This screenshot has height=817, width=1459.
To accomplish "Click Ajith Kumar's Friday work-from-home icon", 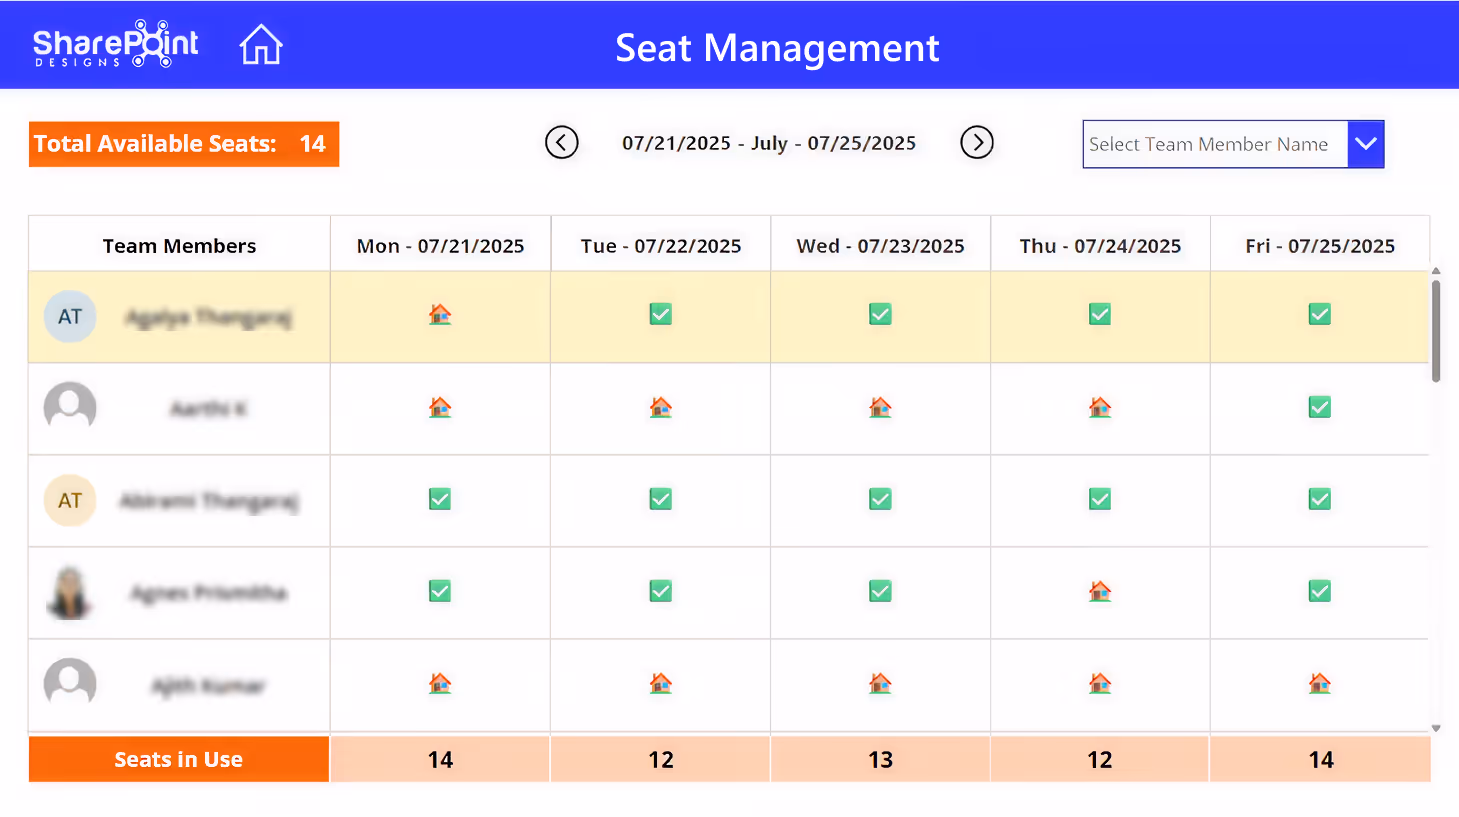I will pos(1319,684).
